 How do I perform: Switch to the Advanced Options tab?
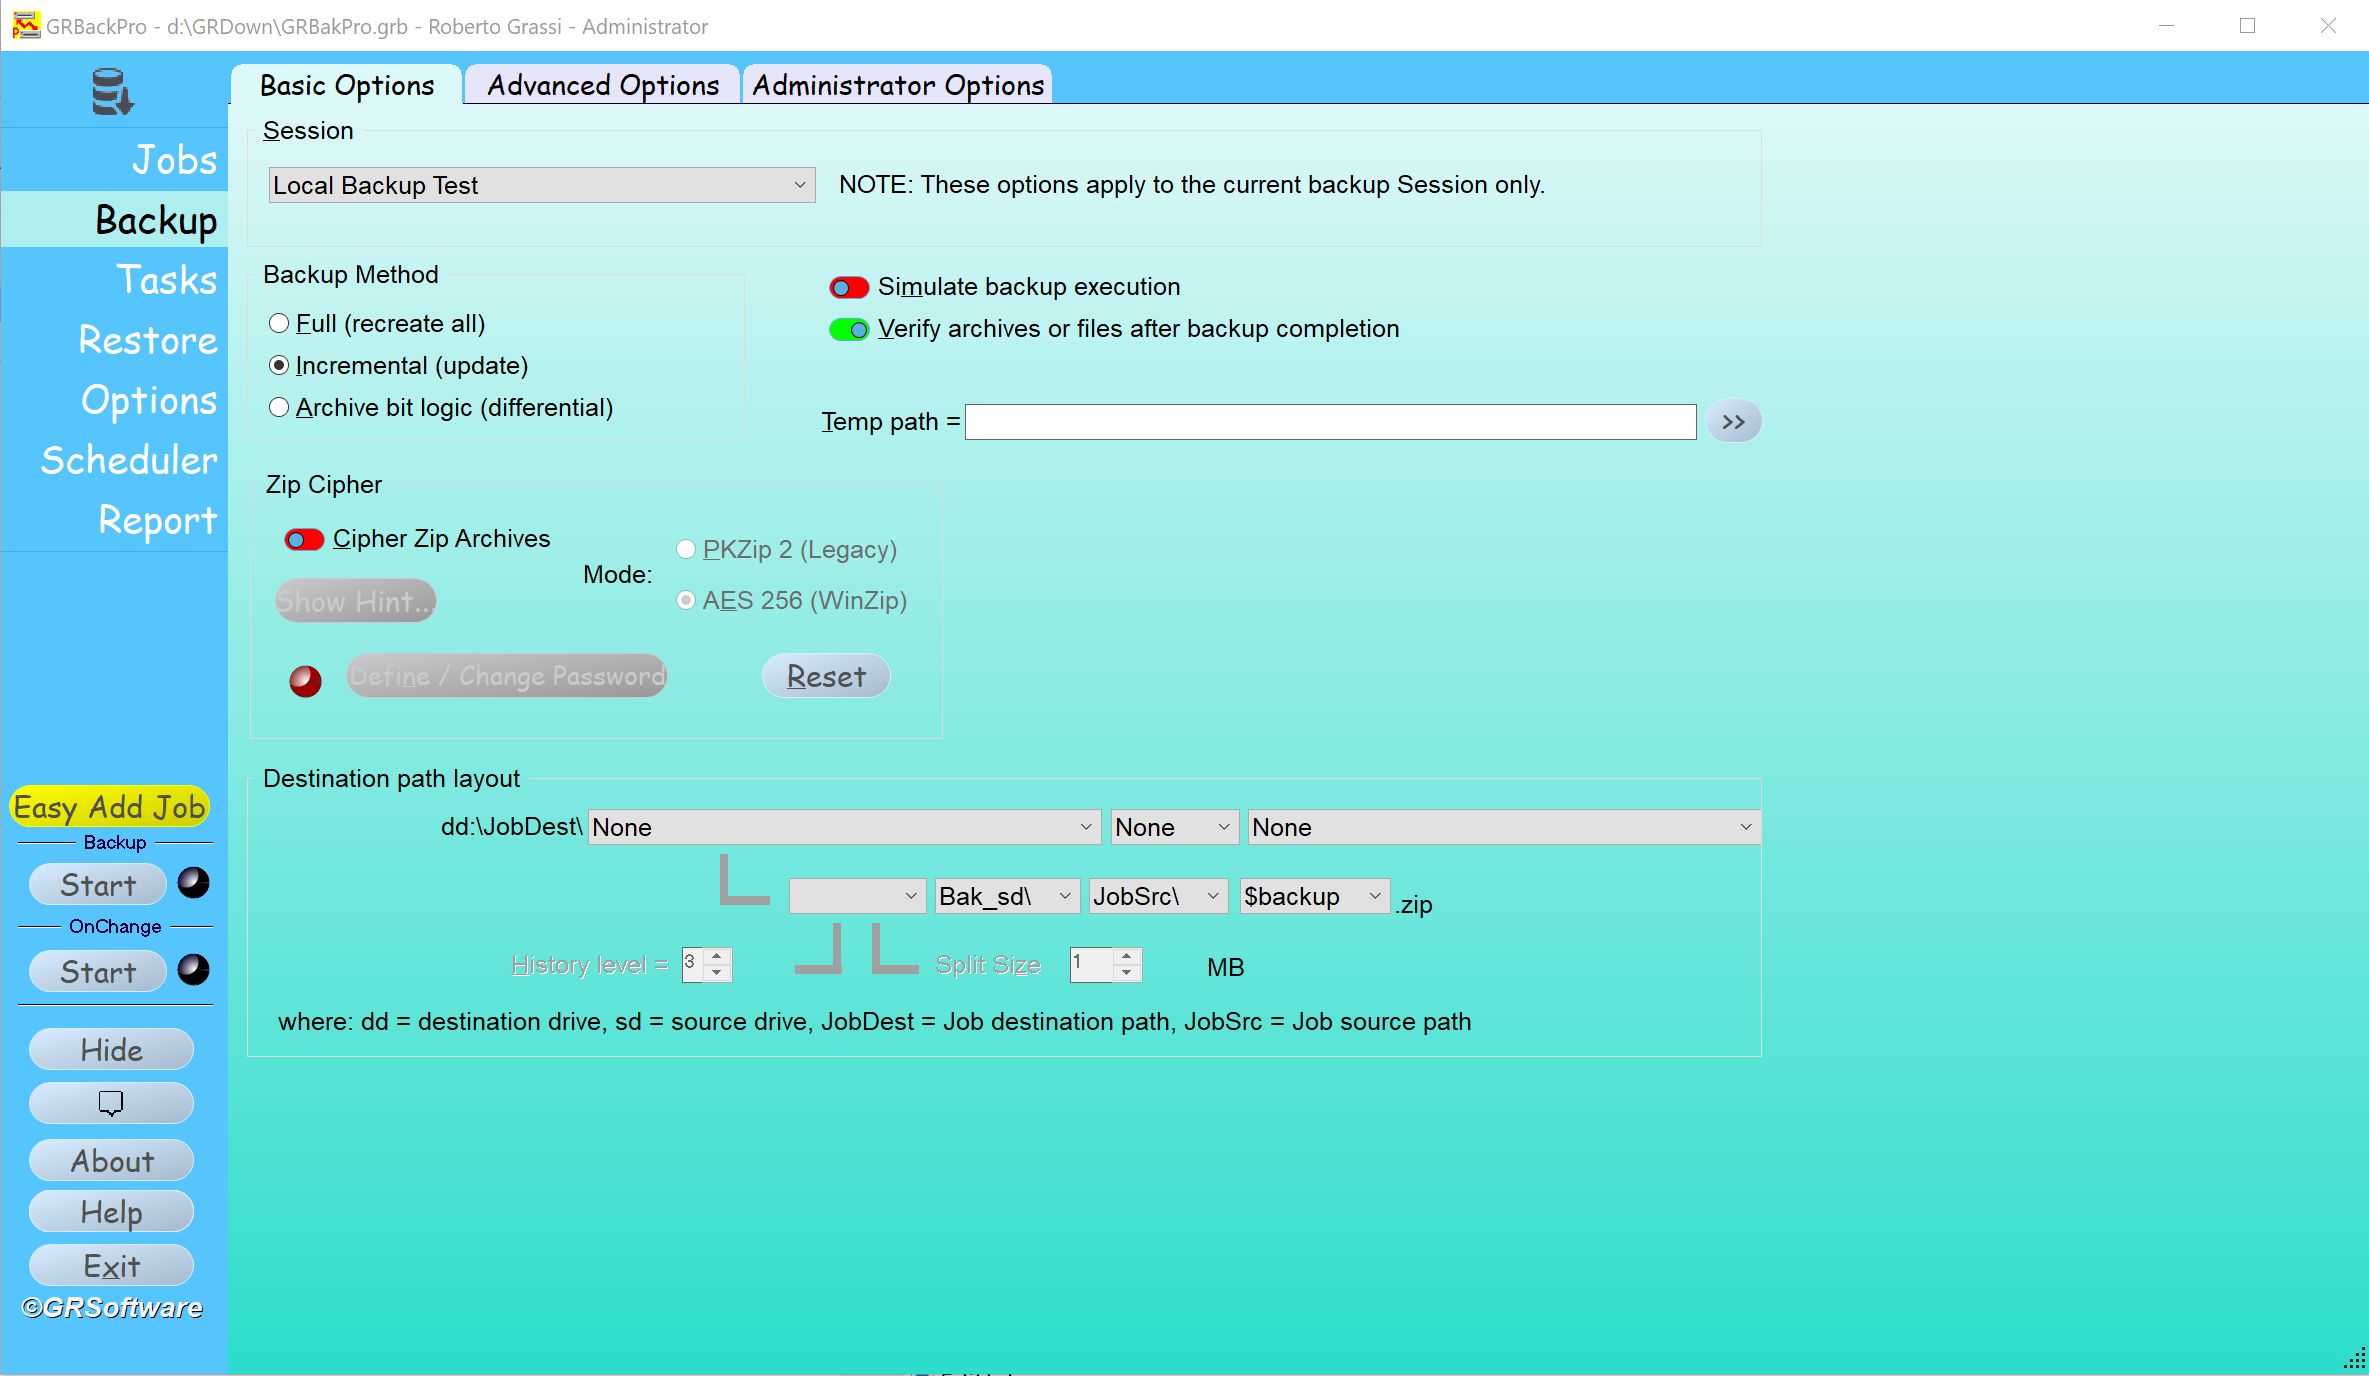pyautogui.click(x=603, y=86)
